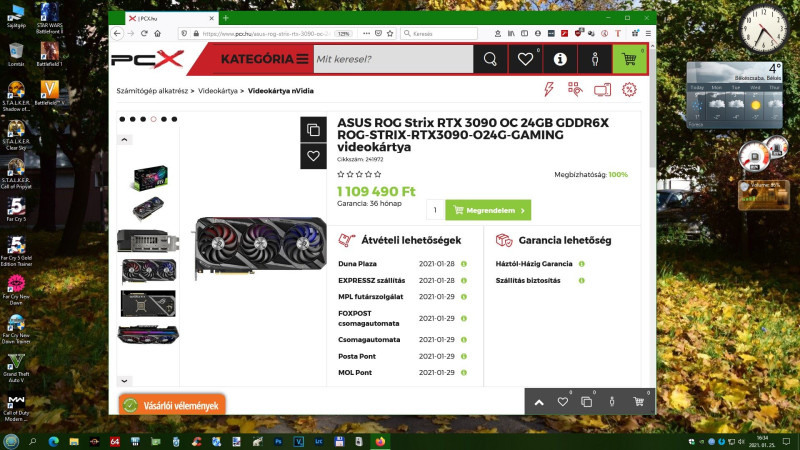Screen dimensions: 800x450
Task: Open Photoshop from the taskbar
Action: coord(278,442)
